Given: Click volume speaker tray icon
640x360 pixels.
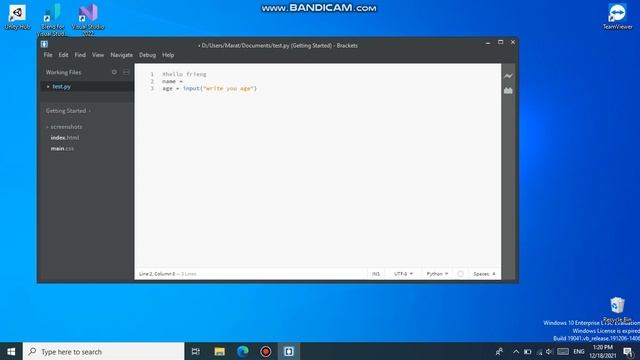Looking at the screenshot, I should (549, 352).
